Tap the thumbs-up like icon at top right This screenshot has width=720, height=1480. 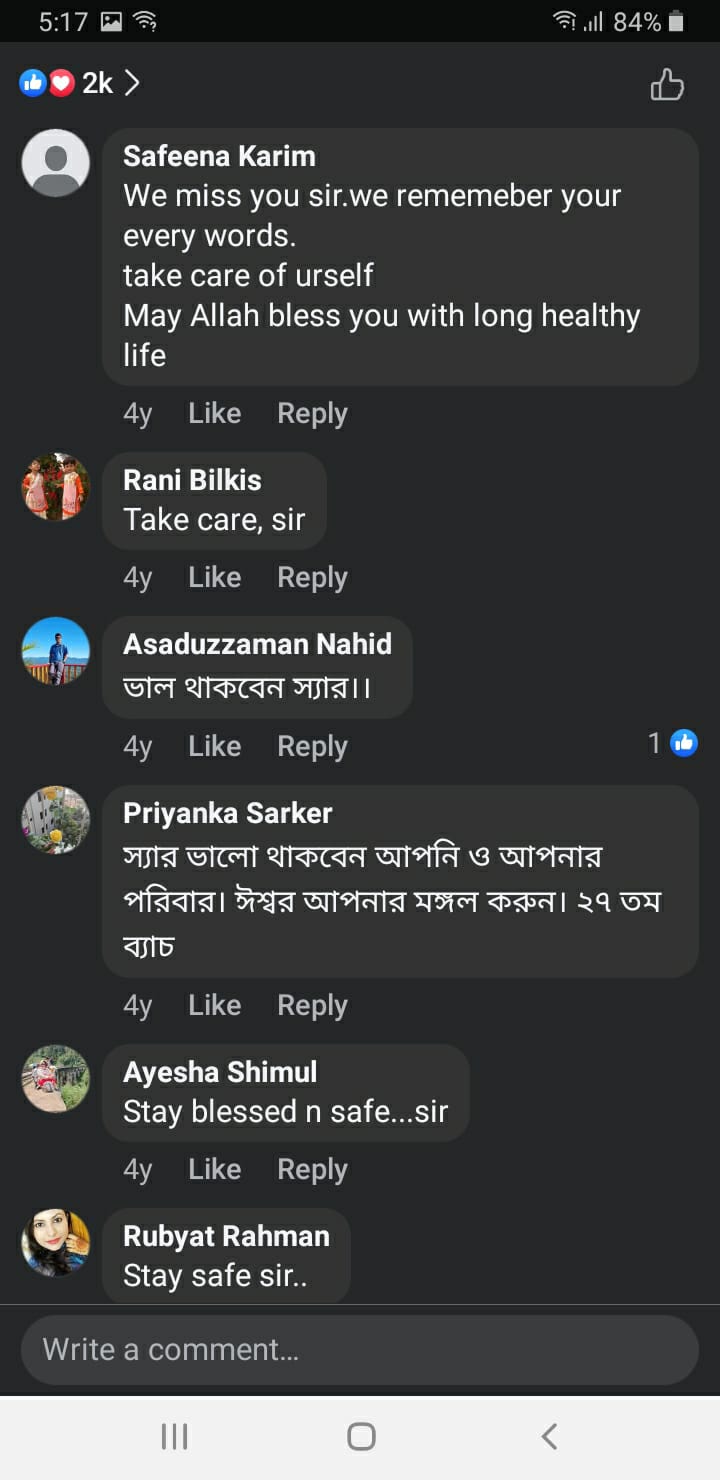pyautogui.click(x=667, y=85)
